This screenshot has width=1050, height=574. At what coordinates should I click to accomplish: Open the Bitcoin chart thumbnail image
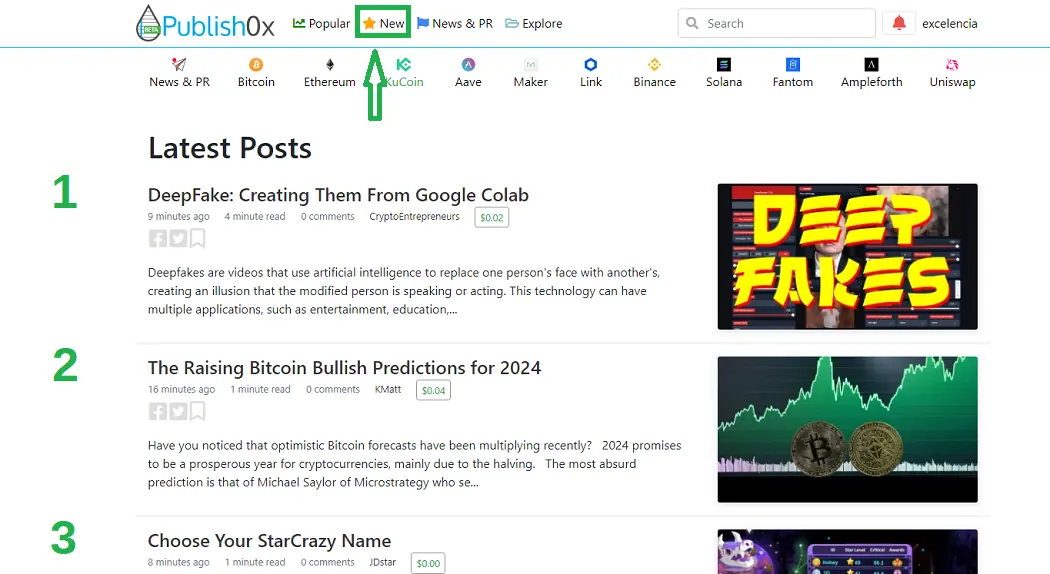(x=847, y=429)
